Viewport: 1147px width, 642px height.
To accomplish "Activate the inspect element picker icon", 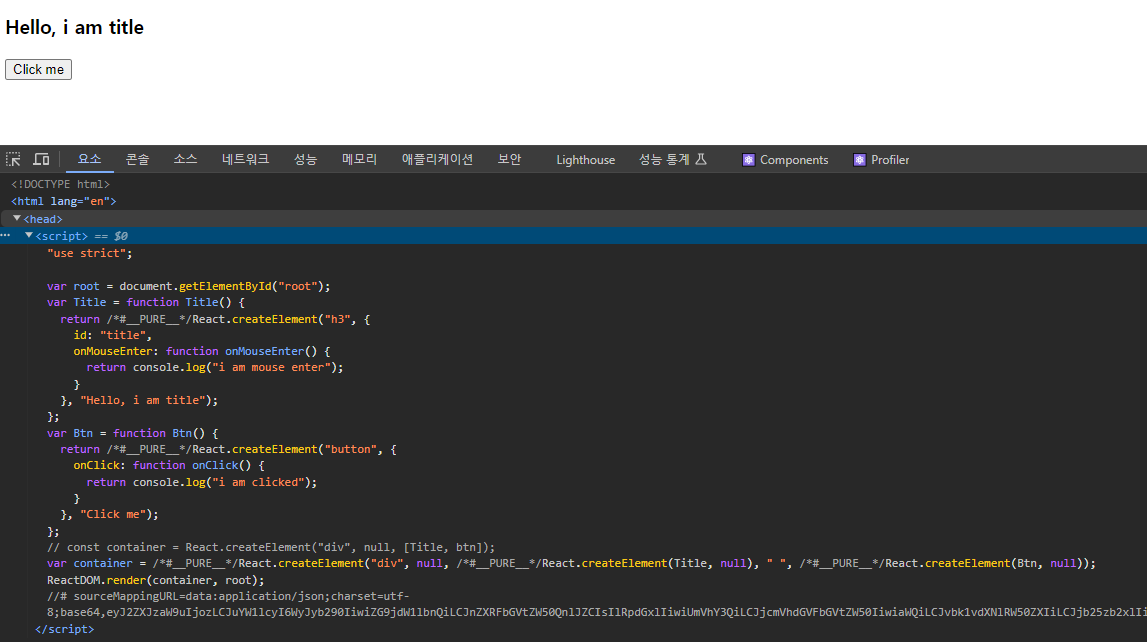I will tap(13, 159).
